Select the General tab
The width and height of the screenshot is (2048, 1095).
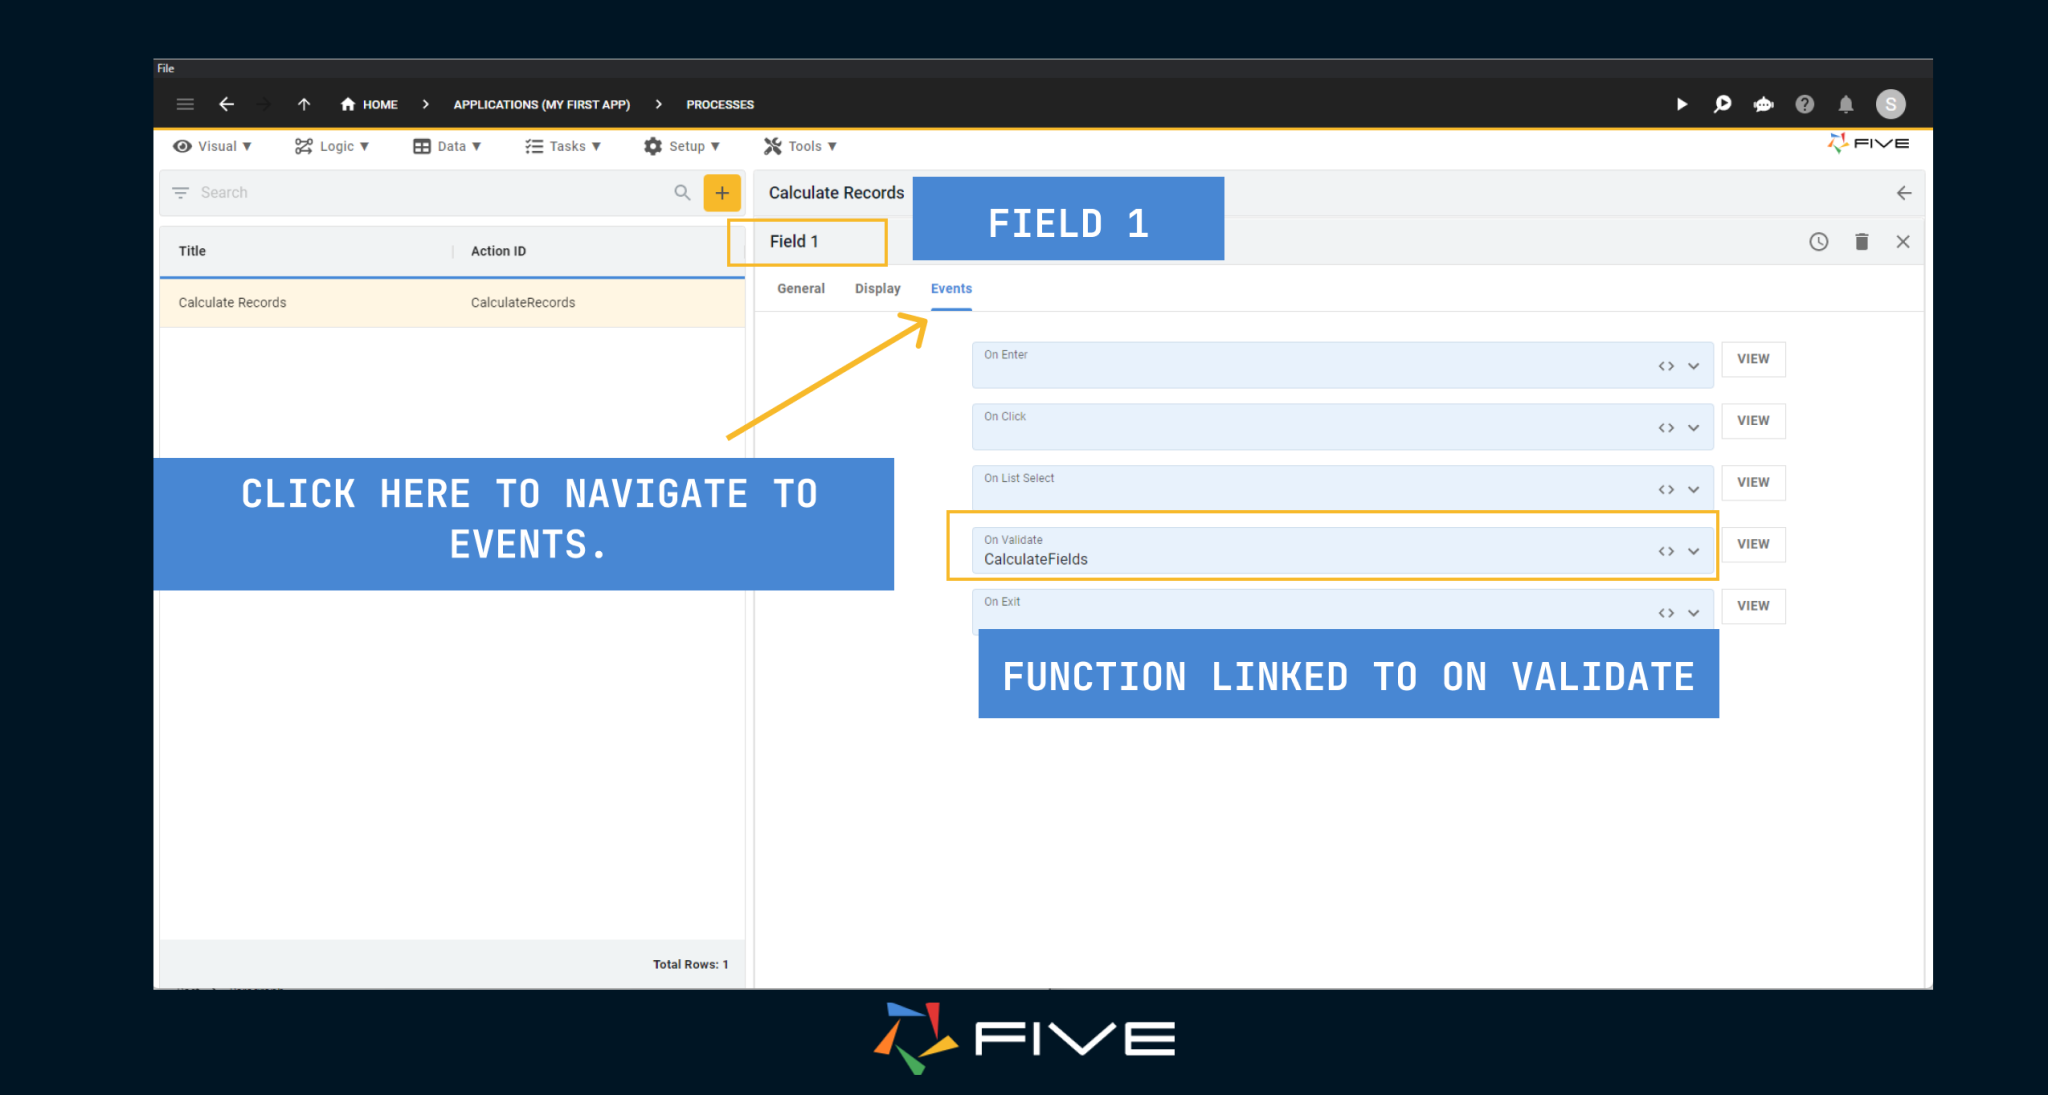coord(799,288)
